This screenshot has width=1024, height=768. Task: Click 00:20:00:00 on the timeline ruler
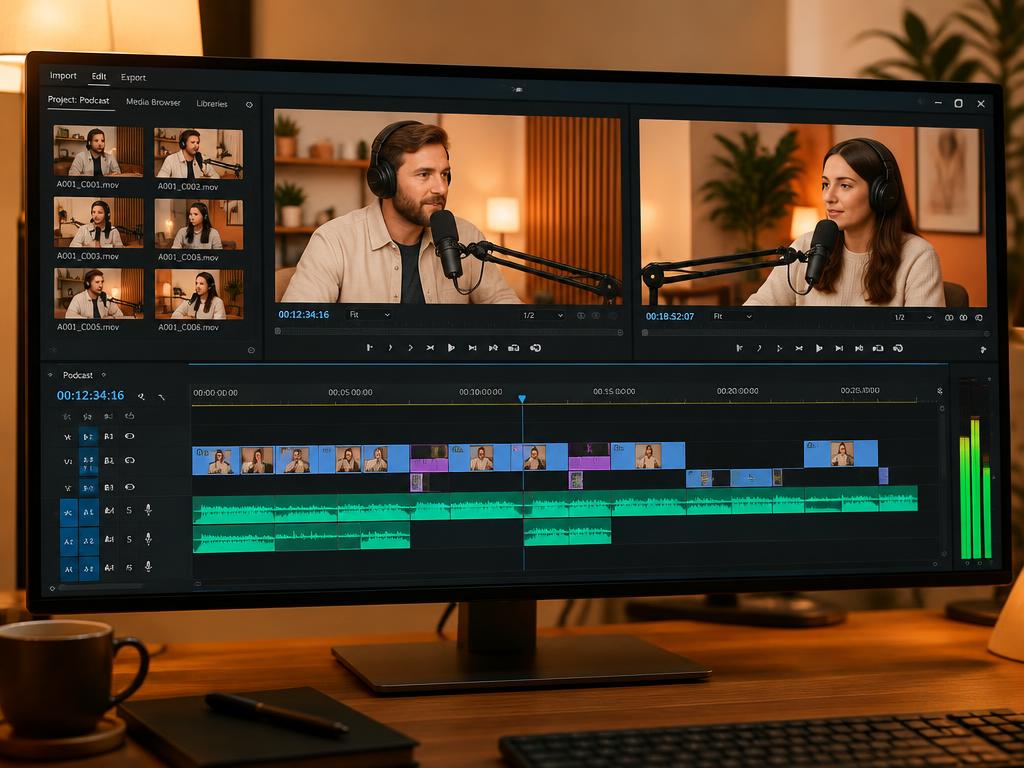click(737, 391)
